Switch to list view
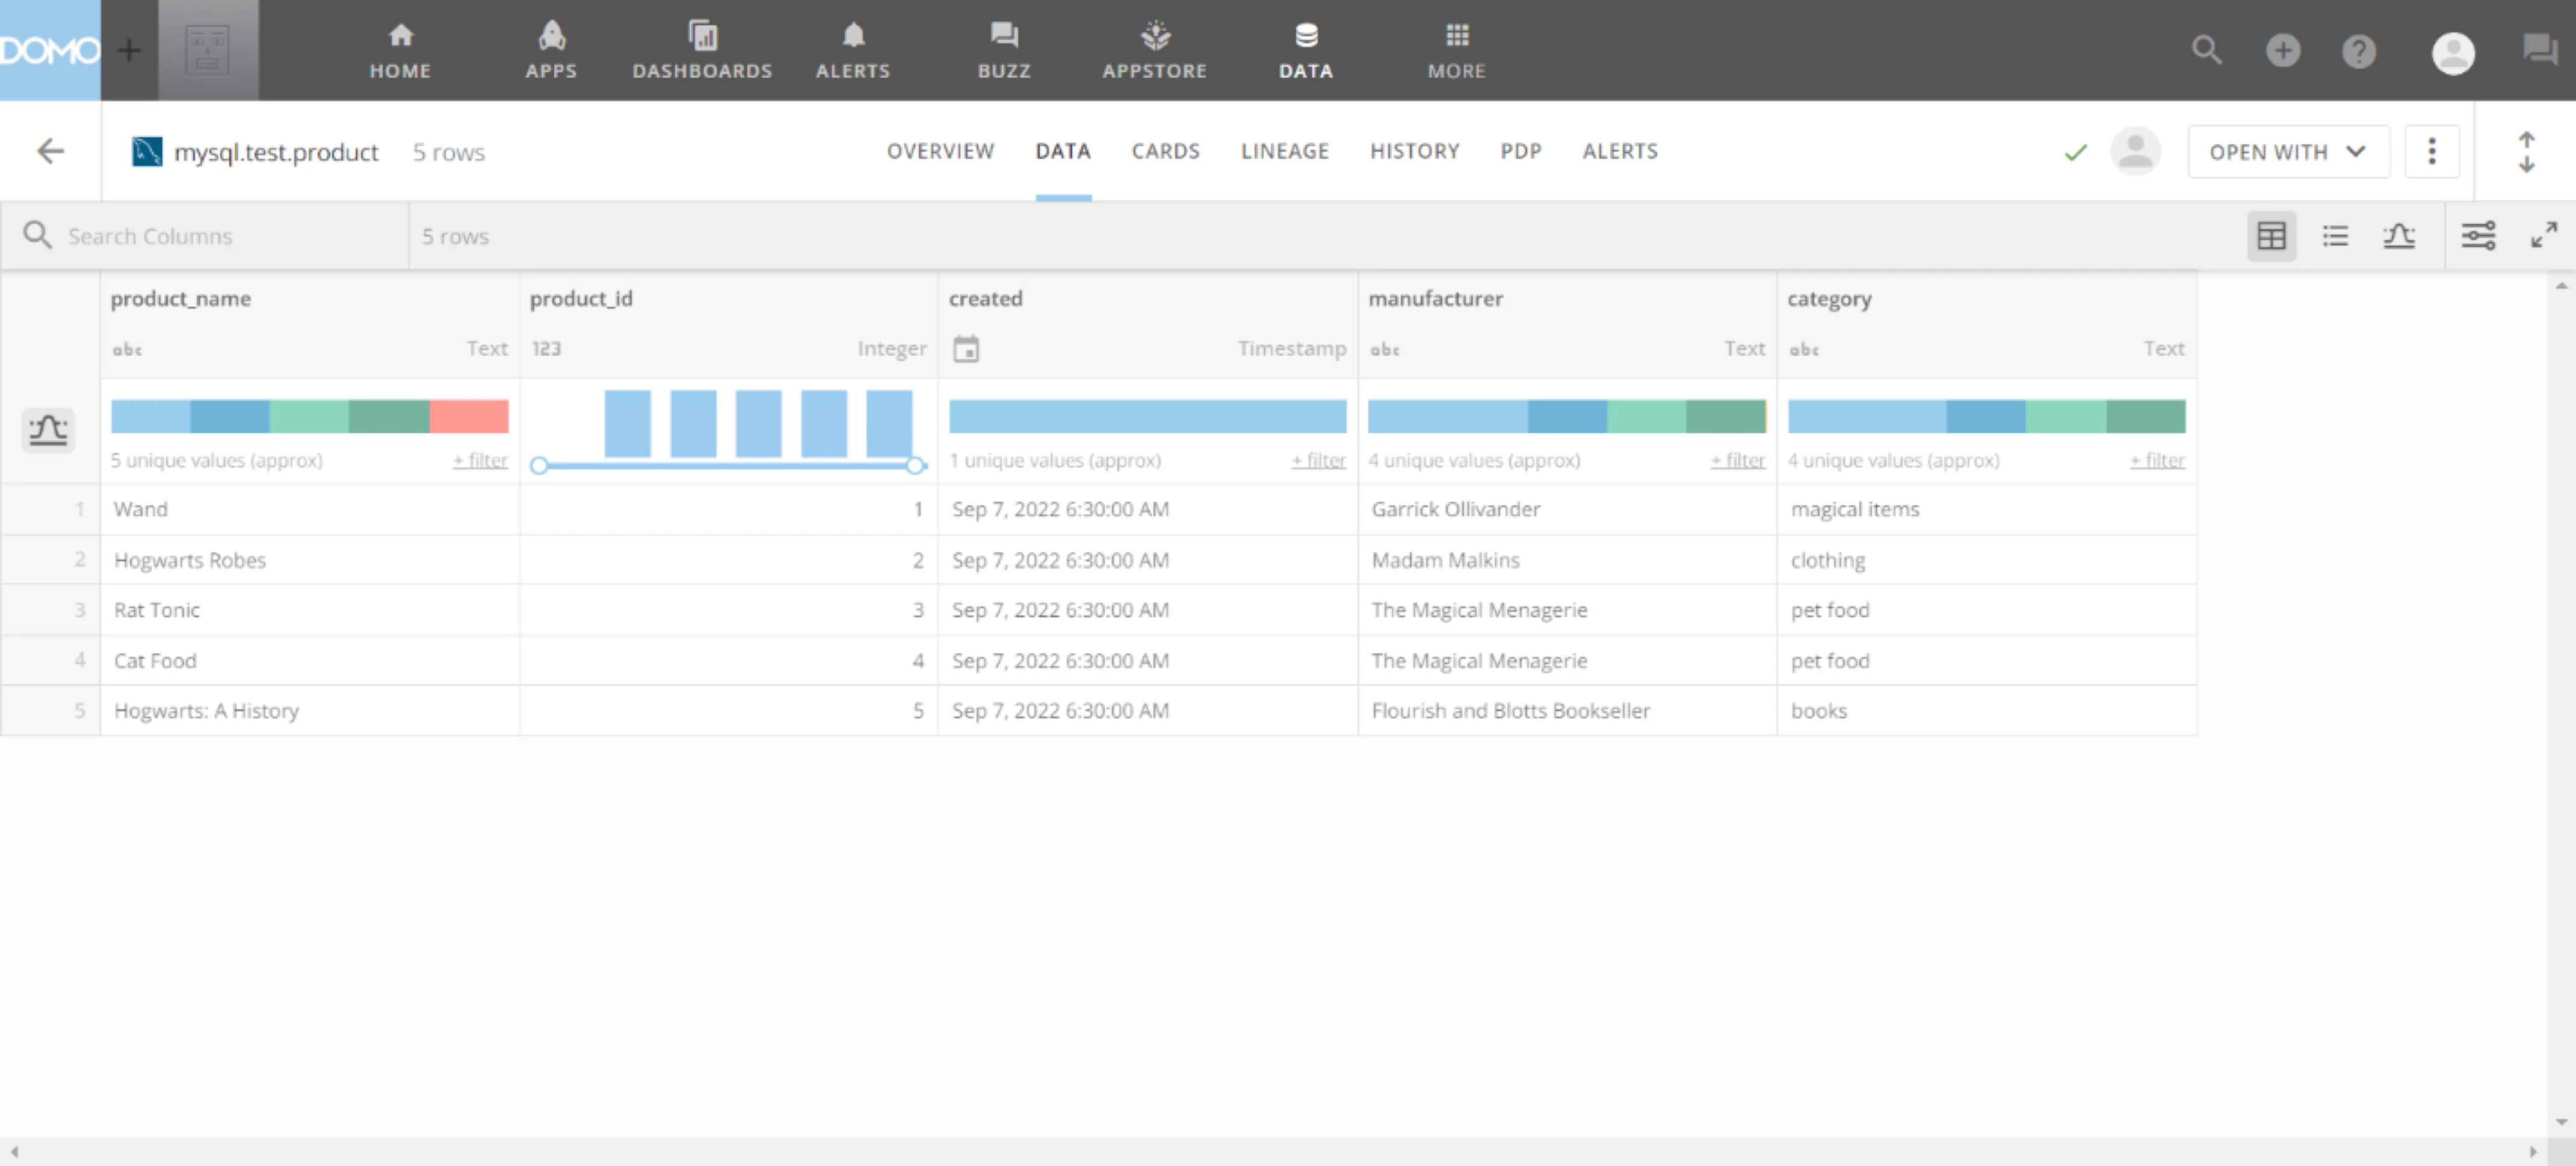This screenshot has height=1166, width=2576. (x=2335, y=236)
